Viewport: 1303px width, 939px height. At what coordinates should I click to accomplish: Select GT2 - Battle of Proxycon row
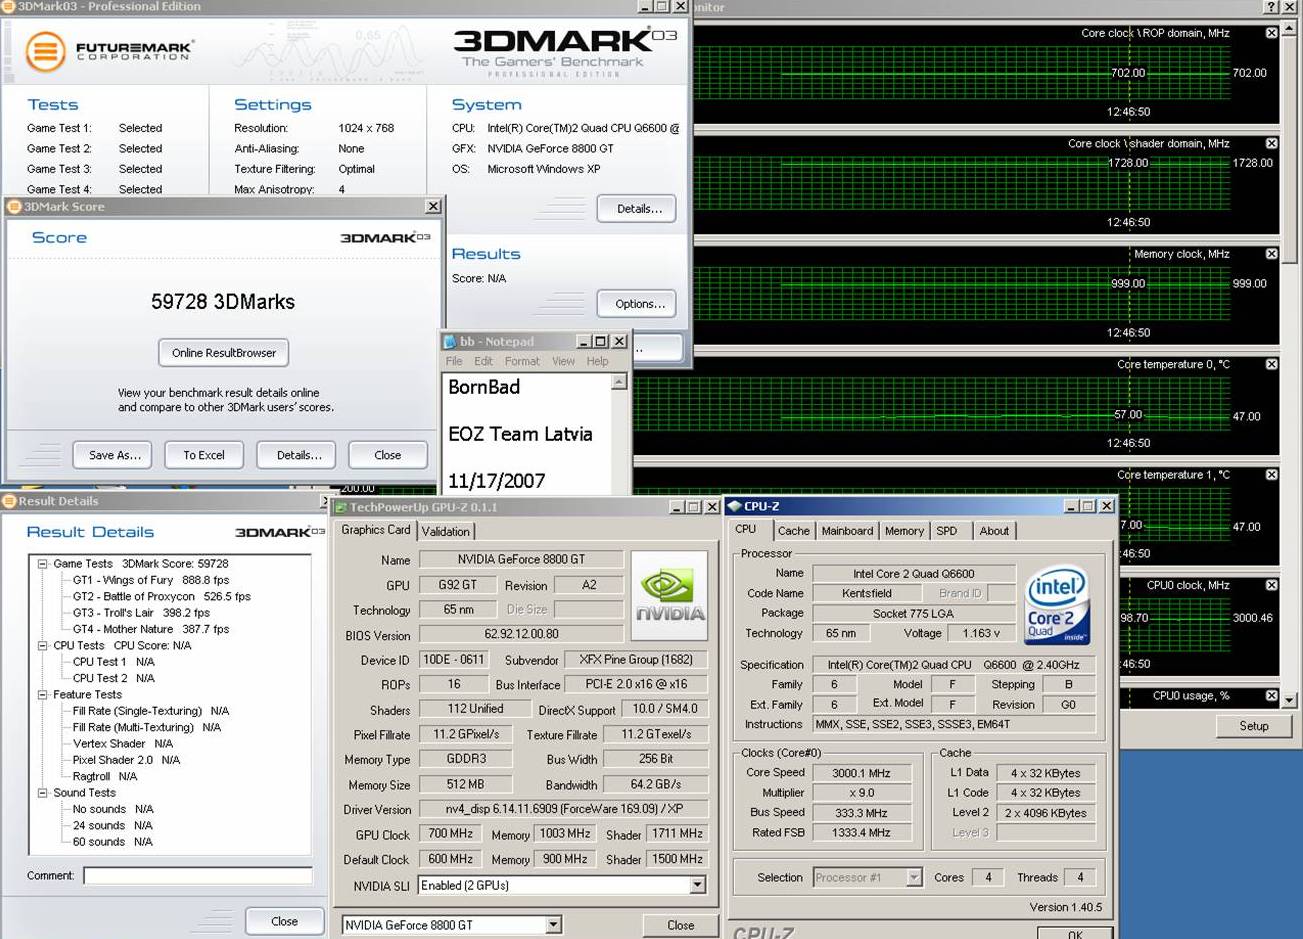161,597
